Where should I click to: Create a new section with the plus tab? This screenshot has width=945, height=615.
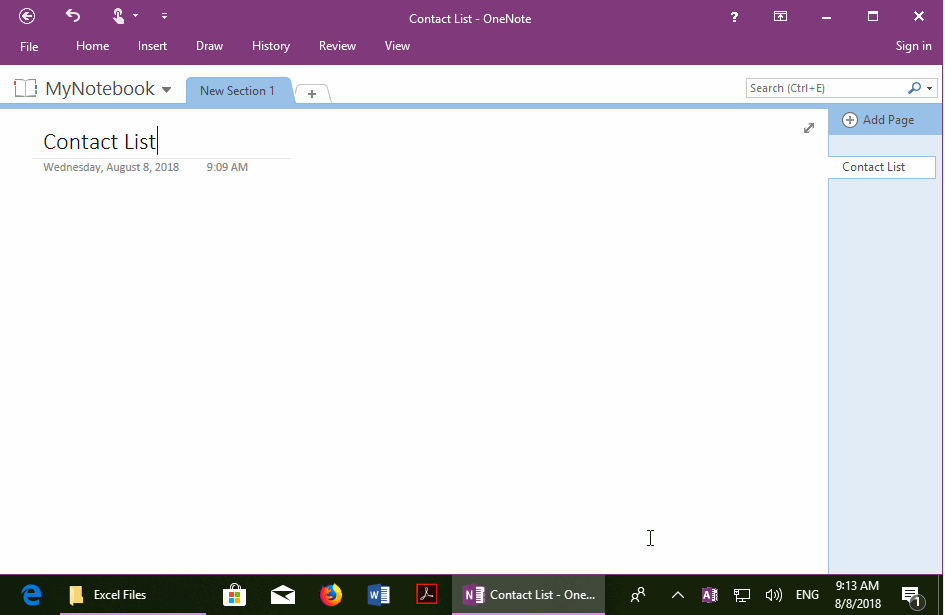[x=312, y=93]
